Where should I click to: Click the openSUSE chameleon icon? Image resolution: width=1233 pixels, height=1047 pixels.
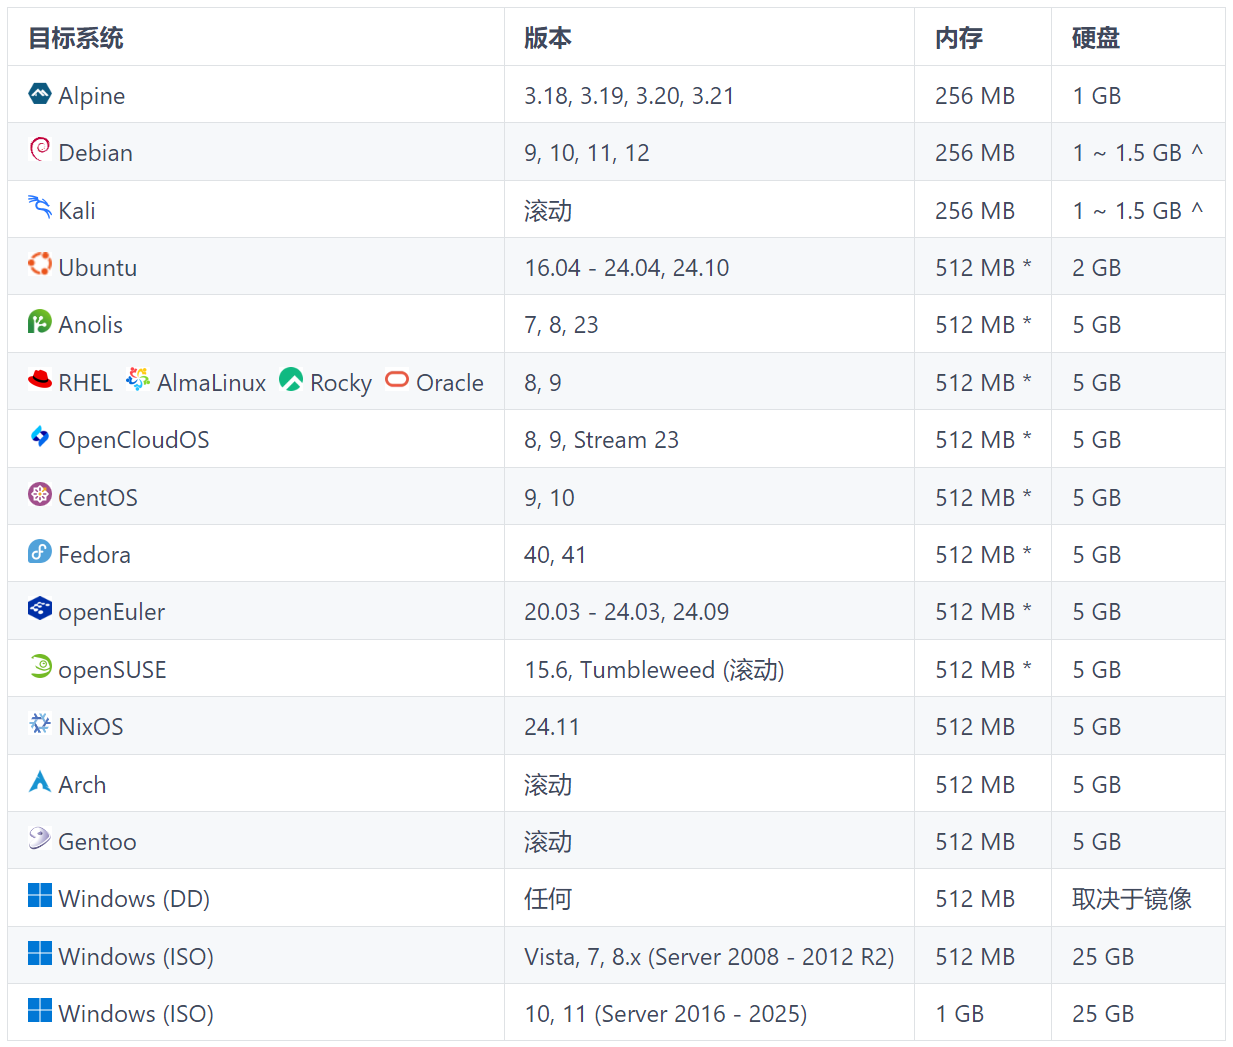tap(40, 666)
